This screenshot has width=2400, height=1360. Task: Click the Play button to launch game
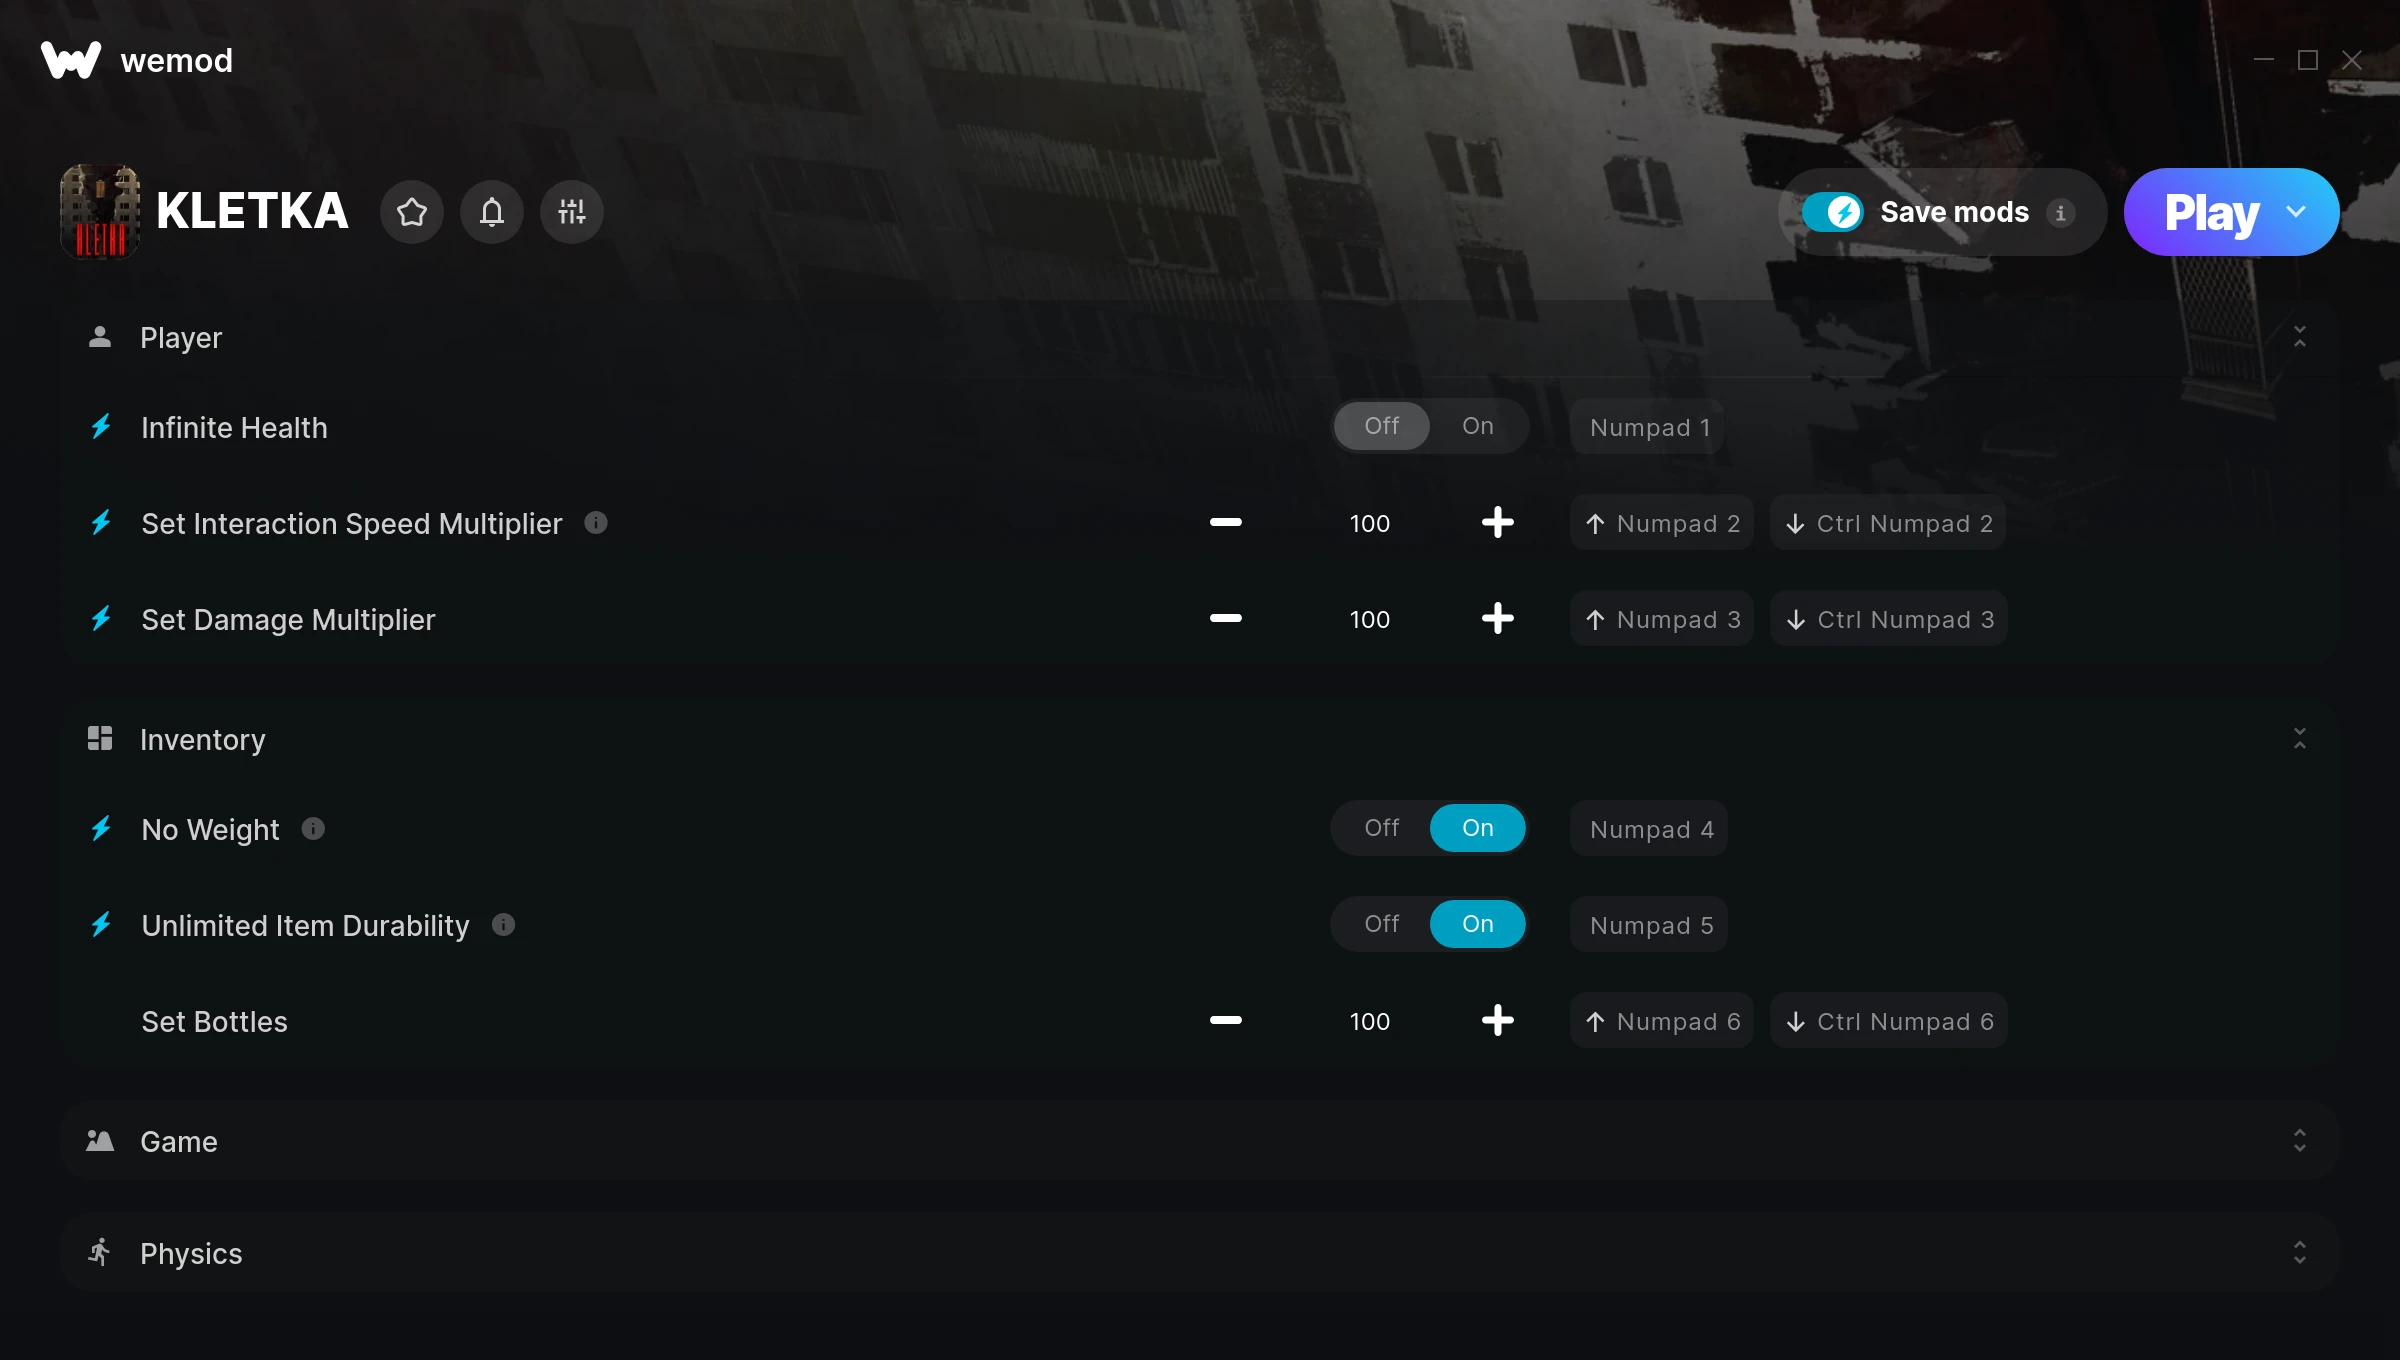pos(2214,211)
